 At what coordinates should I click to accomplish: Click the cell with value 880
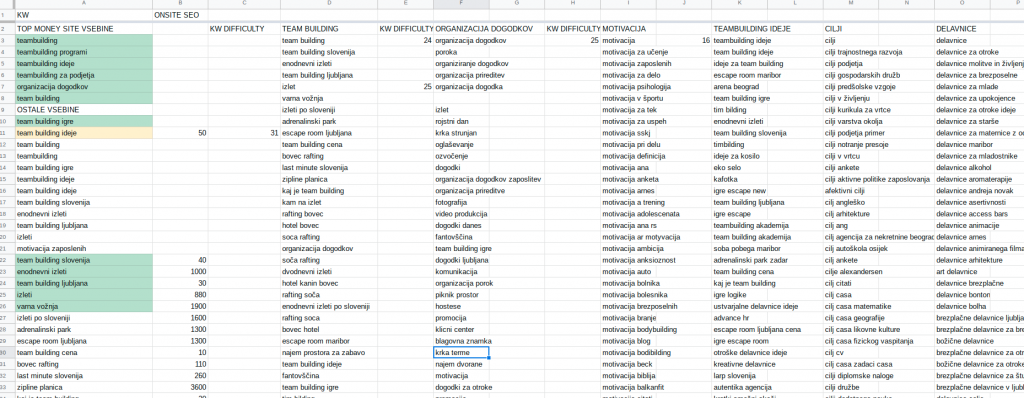pyautogui.click(x=180, y=295)
